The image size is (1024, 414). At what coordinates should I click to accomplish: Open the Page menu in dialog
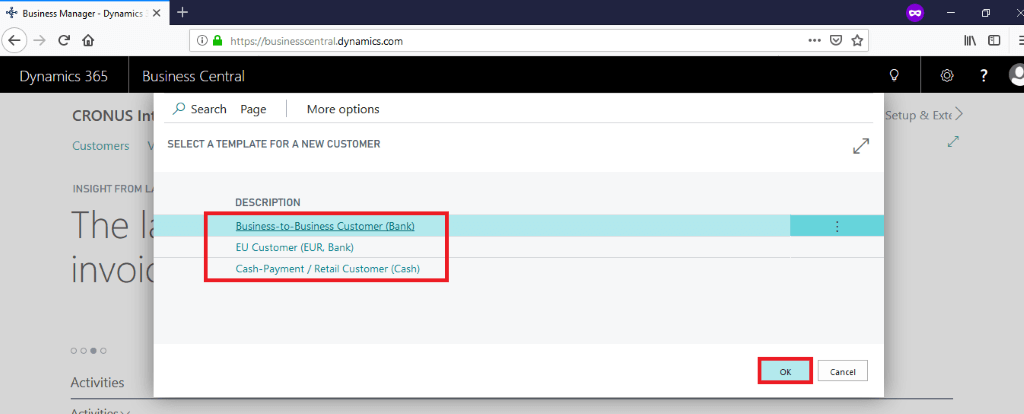253,109
